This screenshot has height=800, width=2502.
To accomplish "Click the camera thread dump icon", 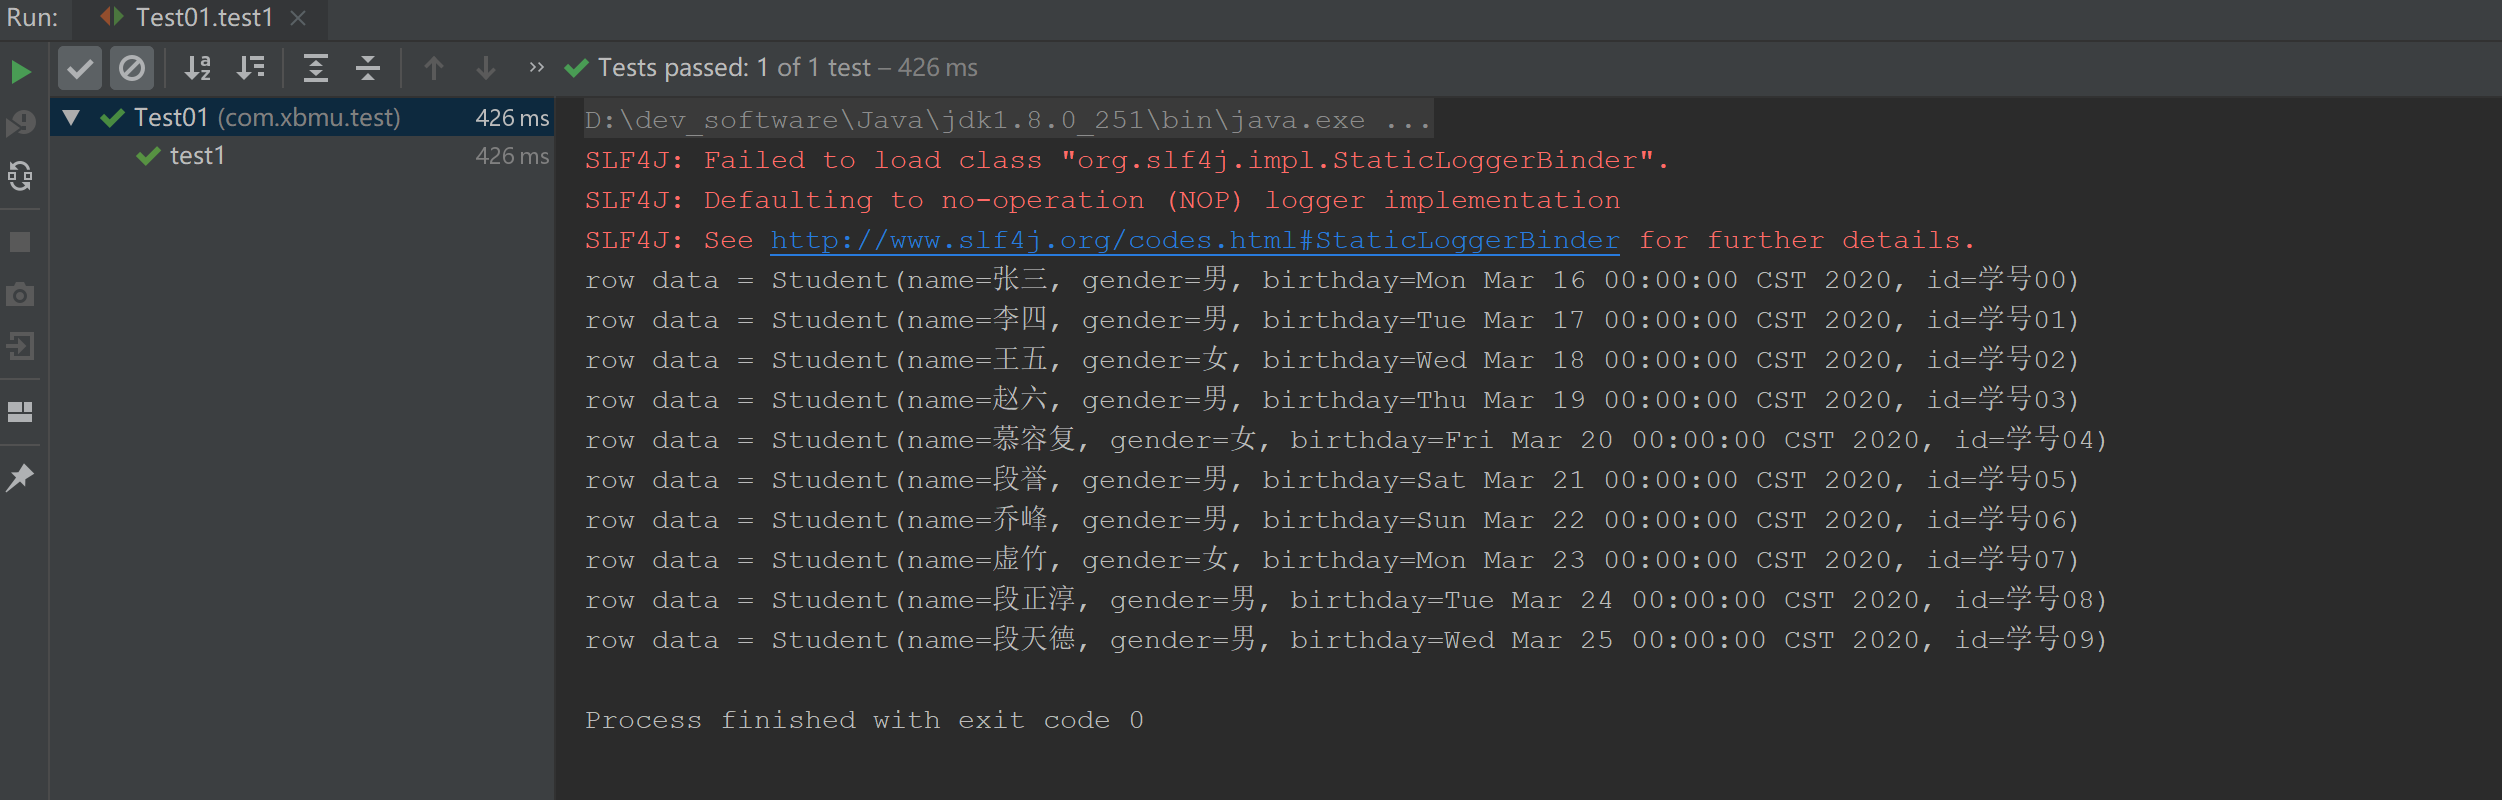I will click(20, 294).
